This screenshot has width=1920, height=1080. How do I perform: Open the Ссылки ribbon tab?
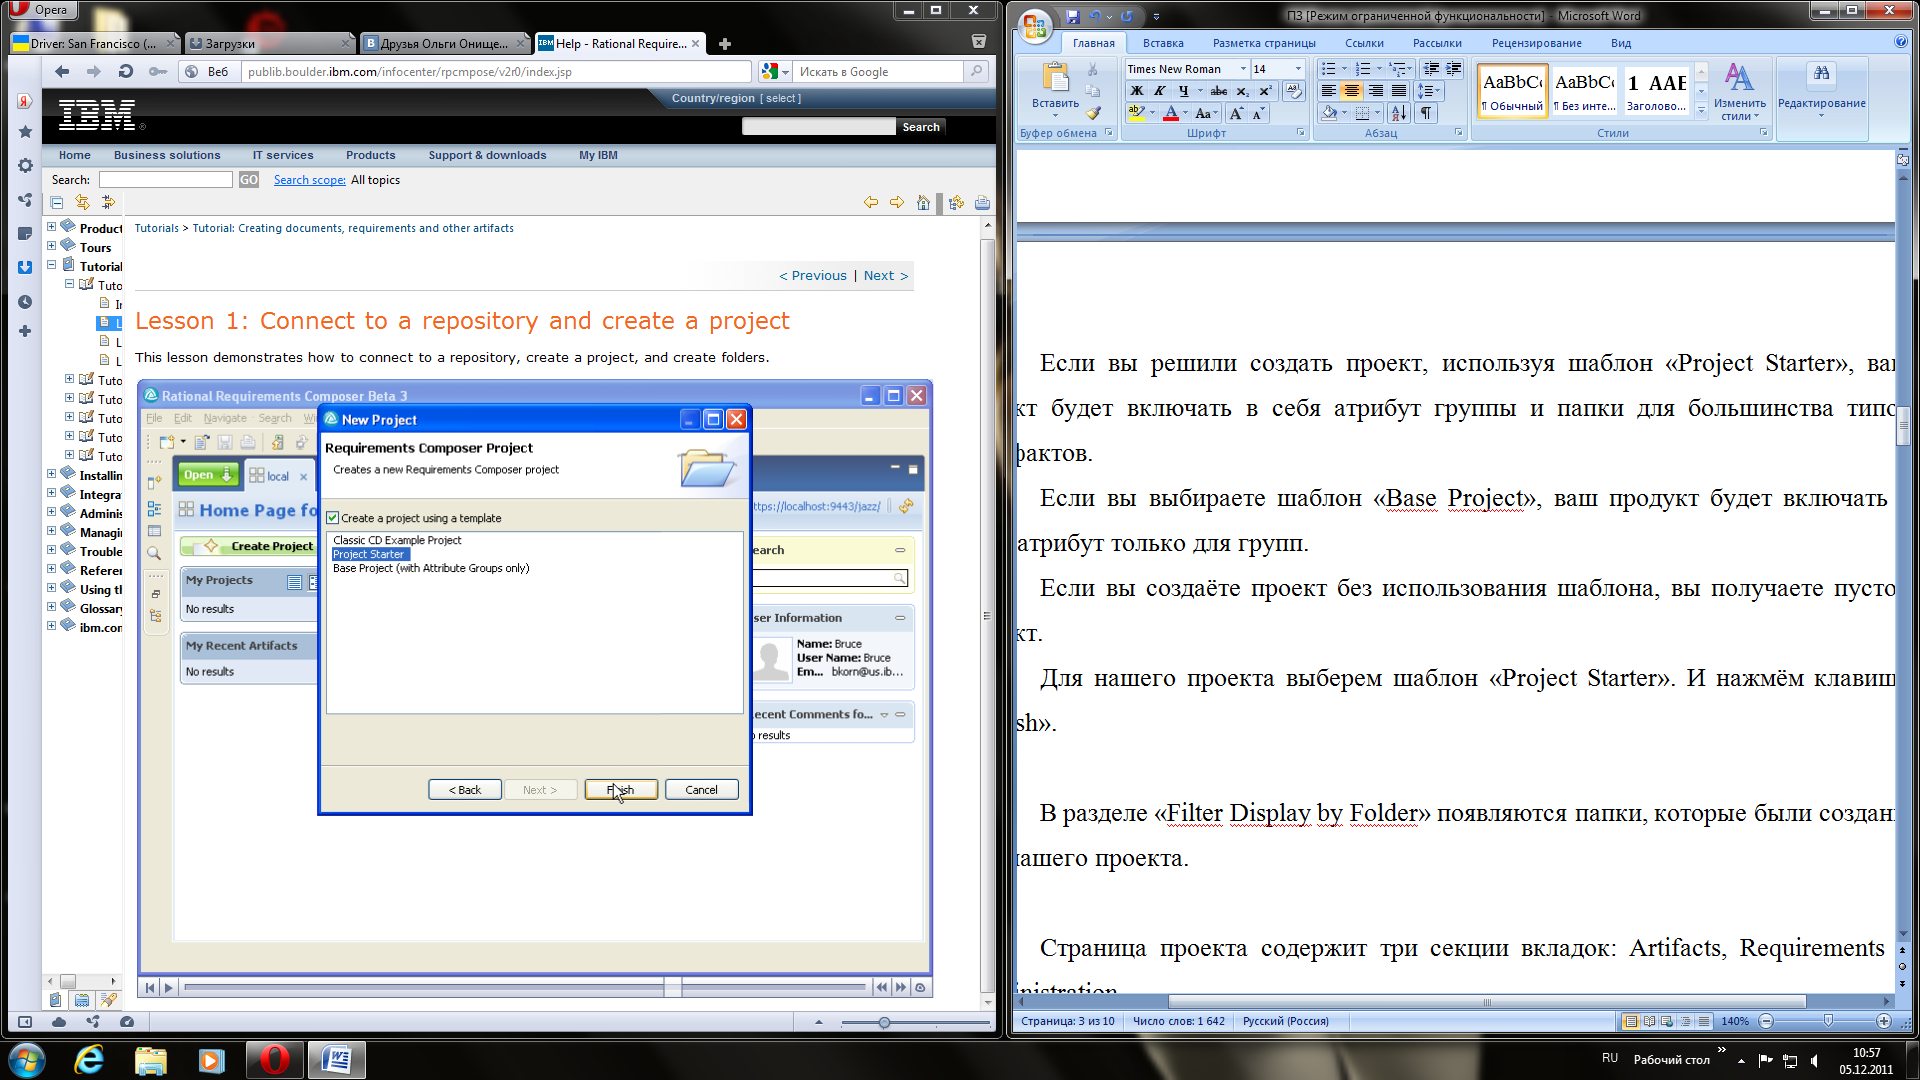pos(1364,43)
